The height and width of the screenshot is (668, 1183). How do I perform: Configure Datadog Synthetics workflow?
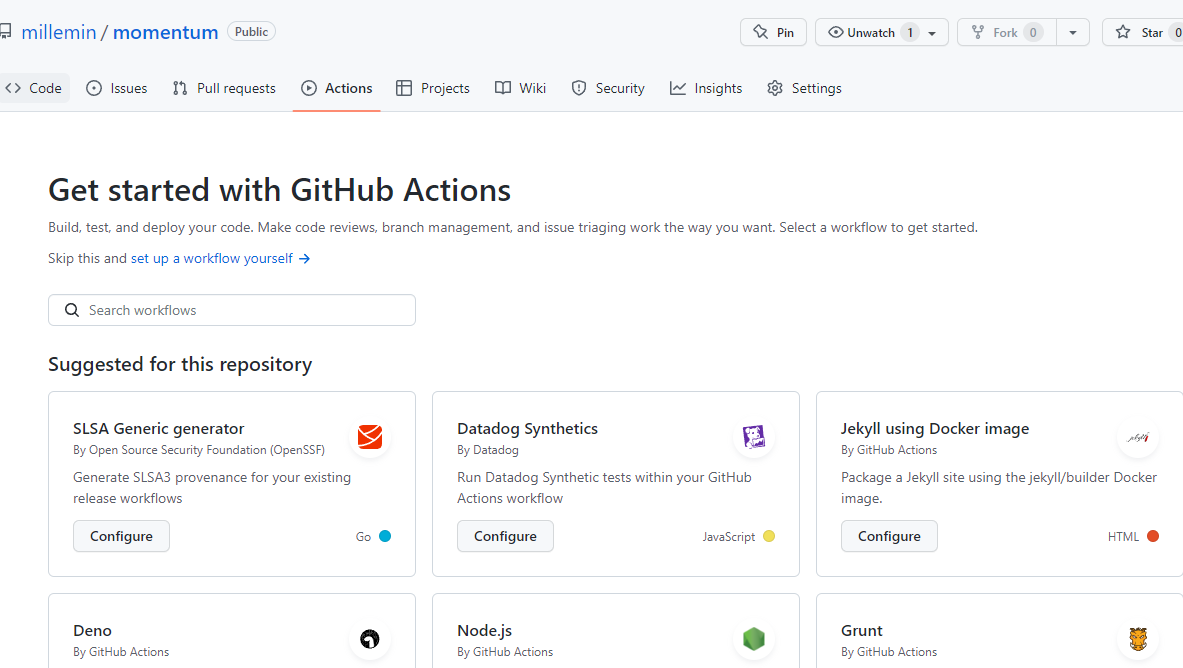point(505,536)
